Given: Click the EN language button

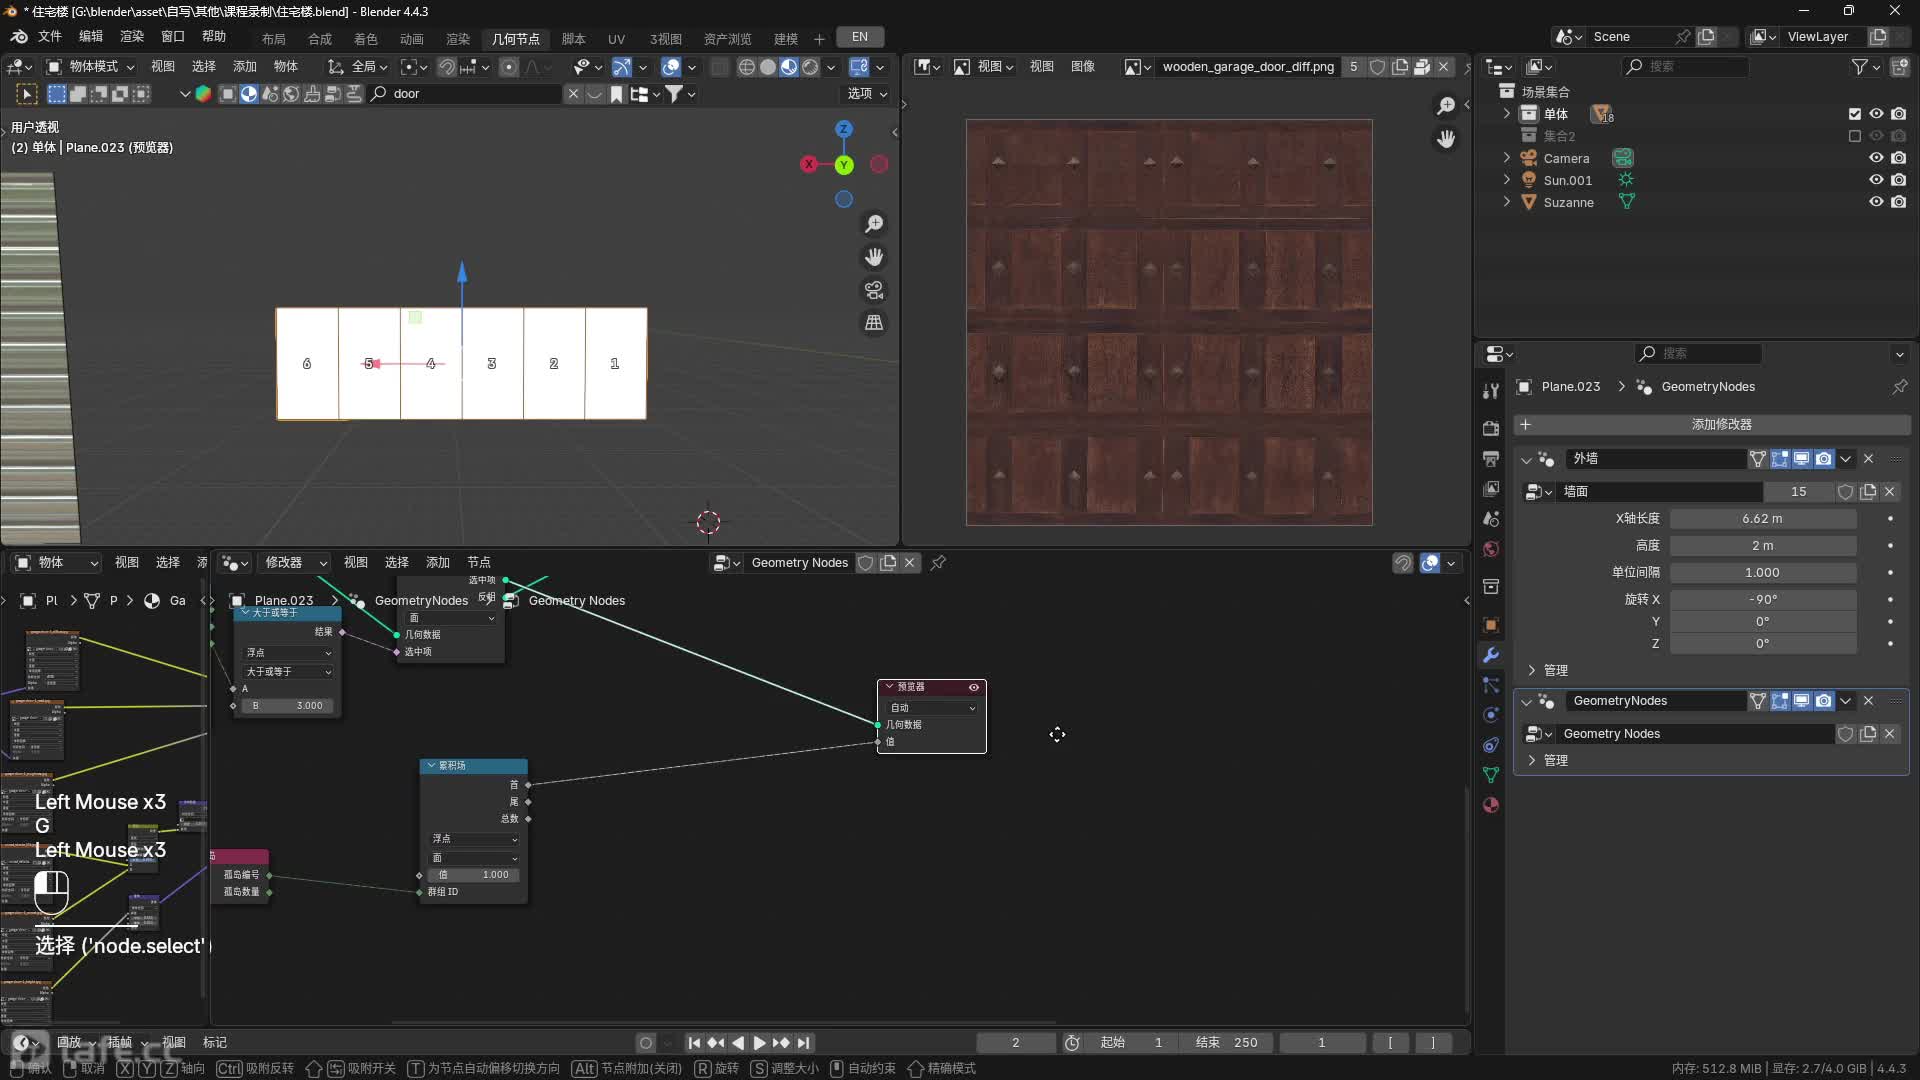Looking at the screenshot, I should pos(860,37).
